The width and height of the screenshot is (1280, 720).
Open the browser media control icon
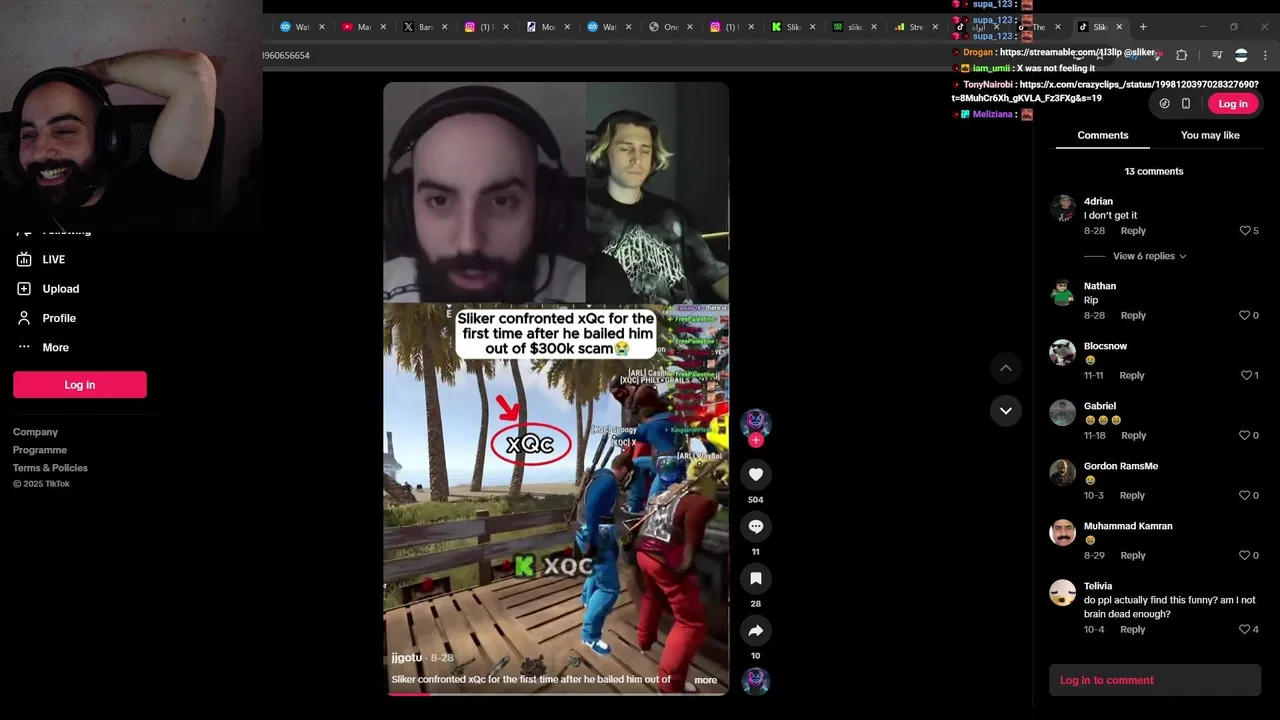point(1217,55)
